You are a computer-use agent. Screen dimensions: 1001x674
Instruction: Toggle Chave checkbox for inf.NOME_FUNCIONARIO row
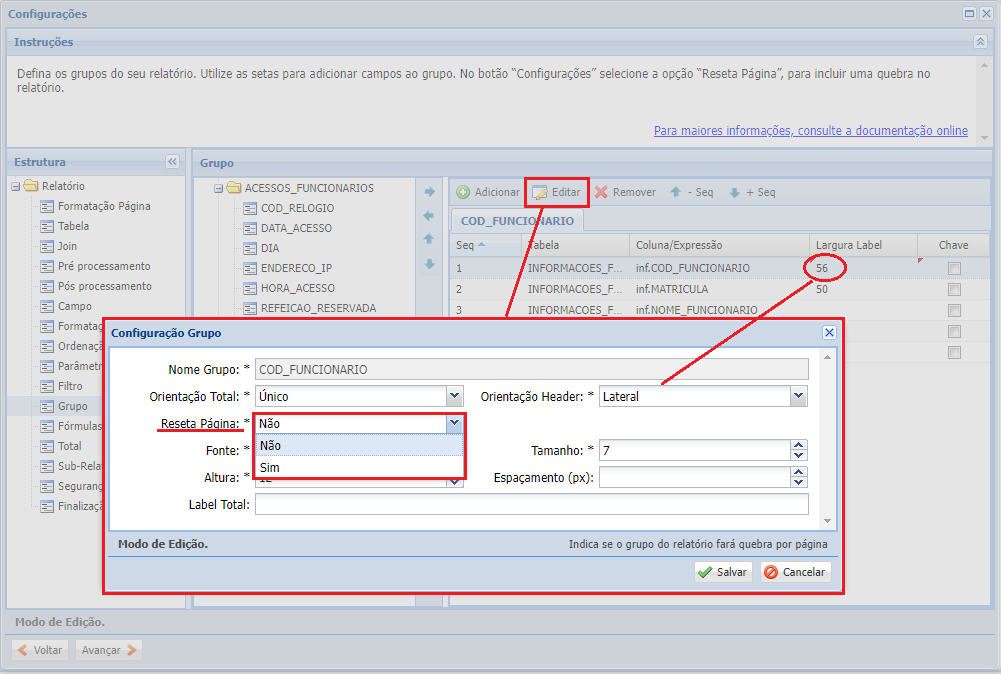(x=954, y=310)
